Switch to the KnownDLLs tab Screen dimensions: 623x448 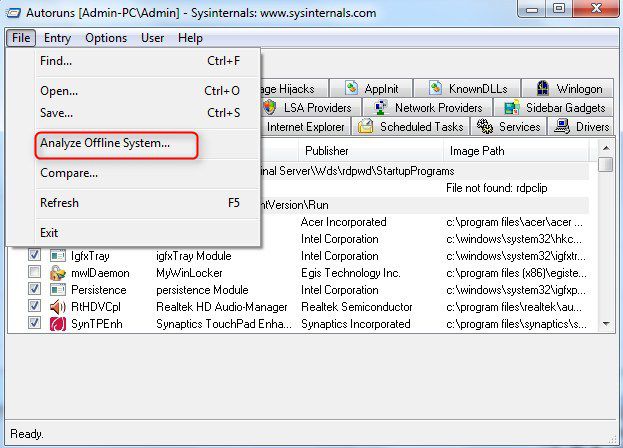pyautogui.click(x=467, y=88)
